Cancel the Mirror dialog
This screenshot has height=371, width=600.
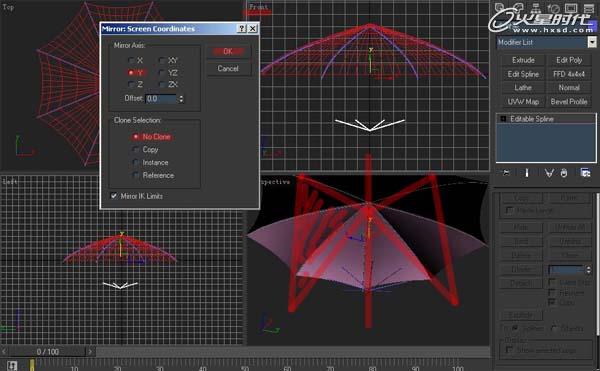tap(228, 69)
